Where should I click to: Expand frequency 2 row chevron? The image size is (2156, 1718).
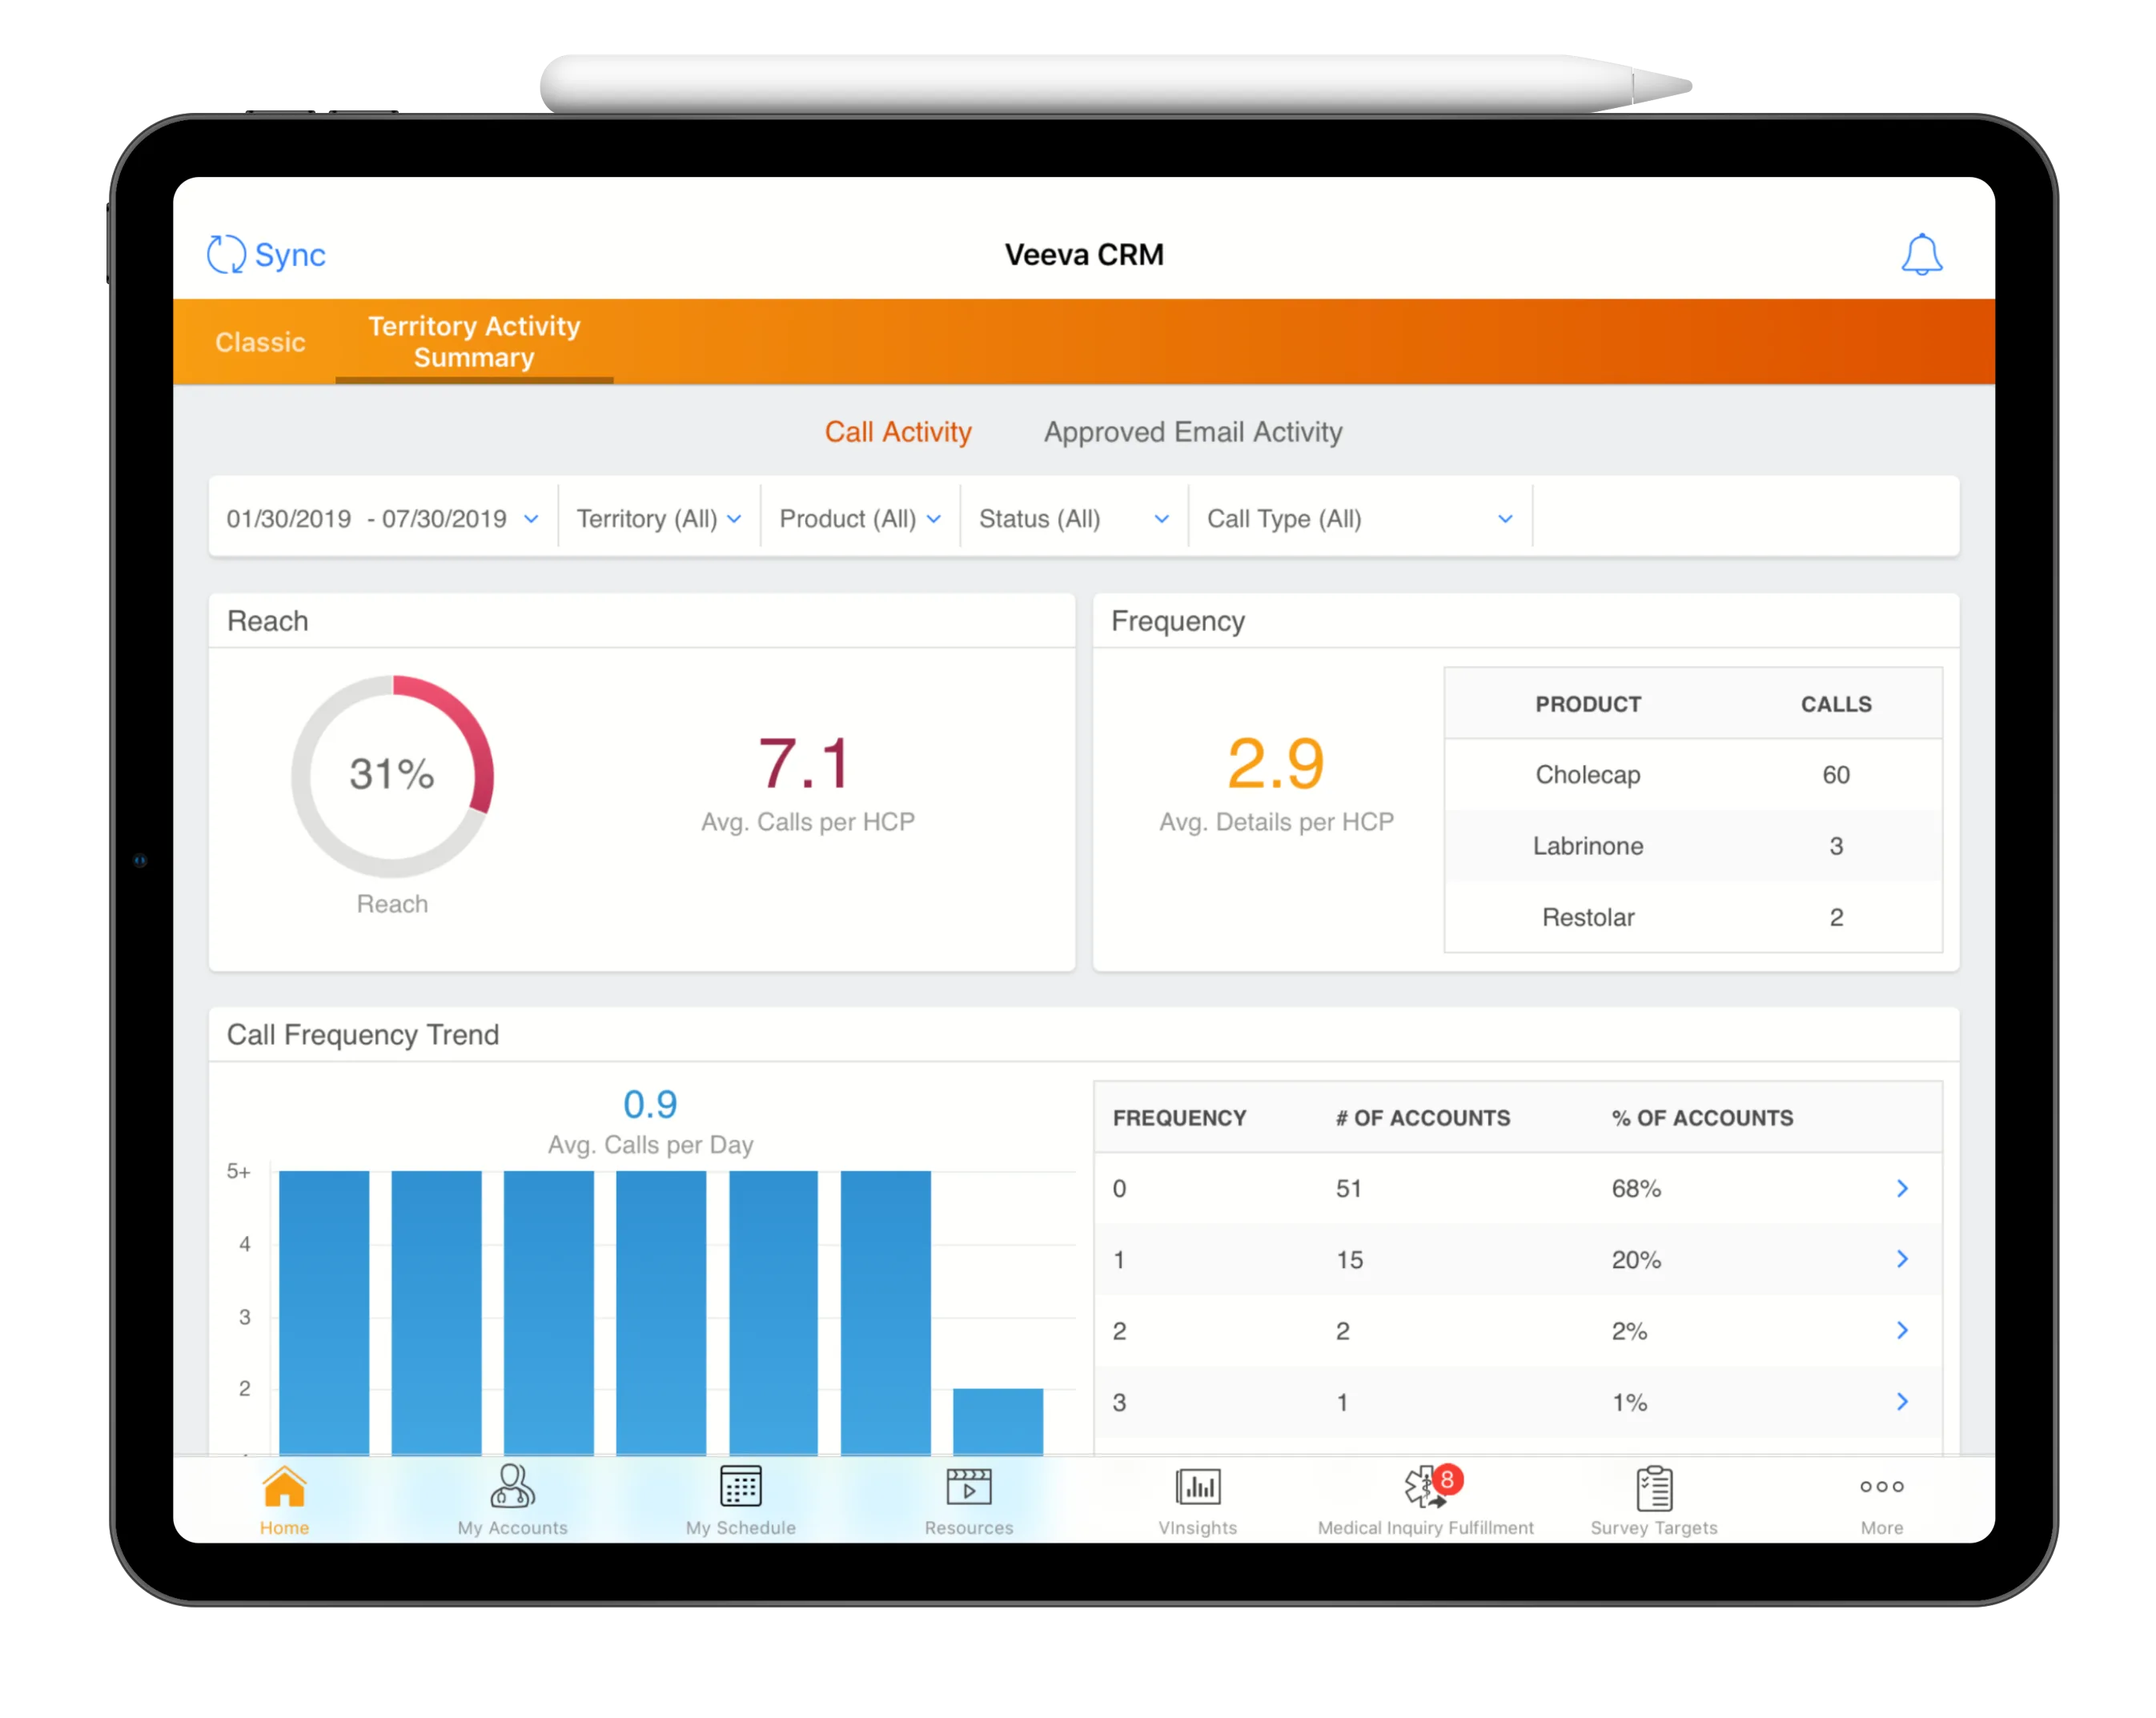pos(1902,1330)
